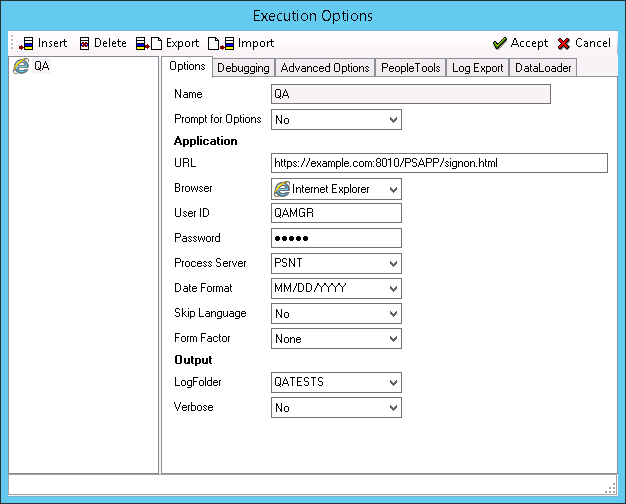Switch to the DataLoader tab

click(543, 68)
